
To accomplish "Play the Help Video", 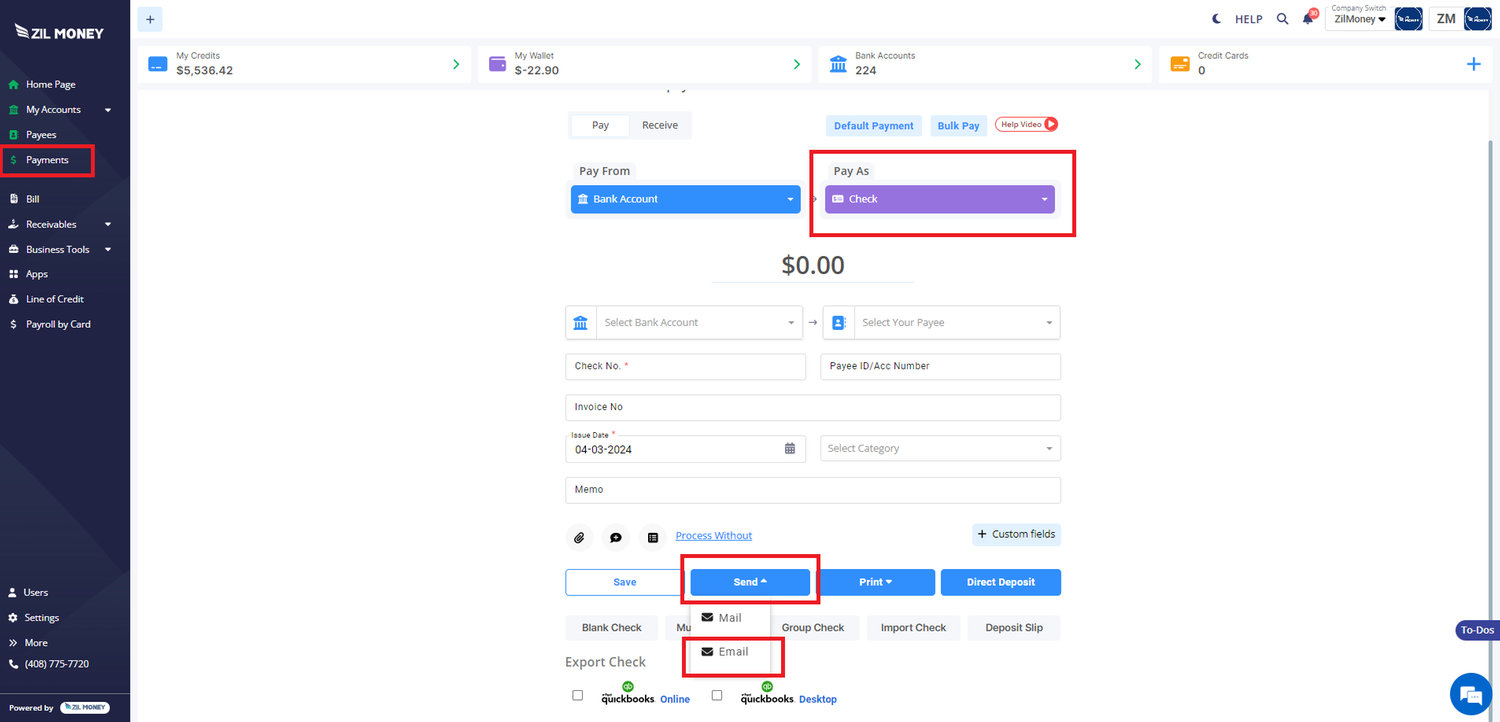I will point(1027,125).
